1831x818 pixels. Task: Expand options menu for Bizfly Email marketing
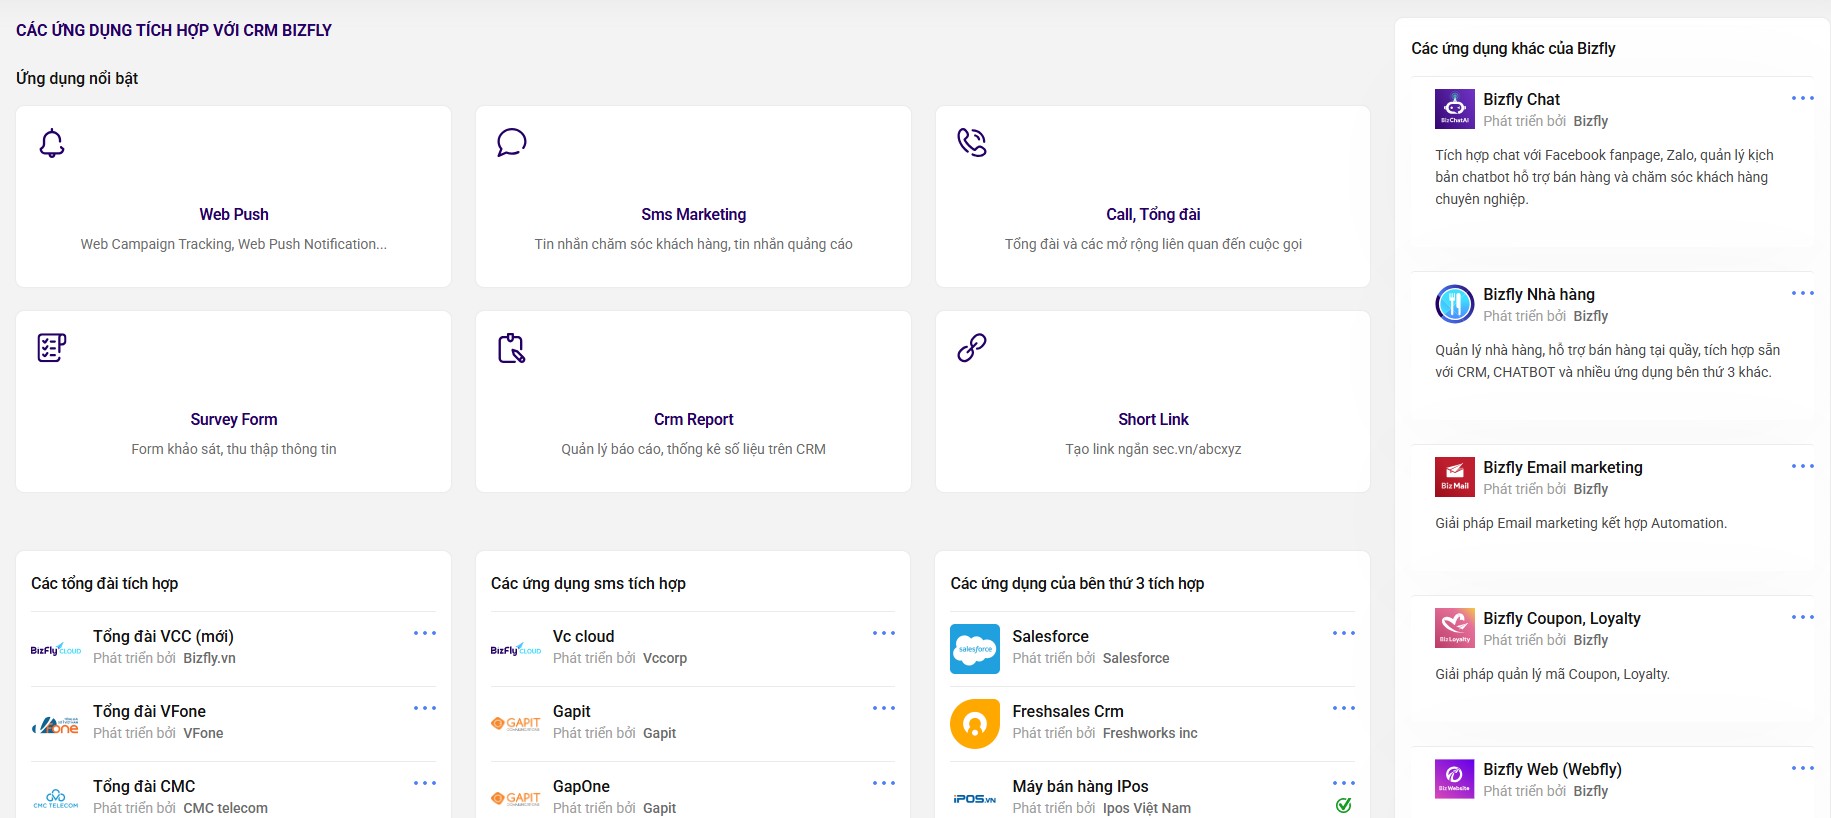click(1802, 466)
